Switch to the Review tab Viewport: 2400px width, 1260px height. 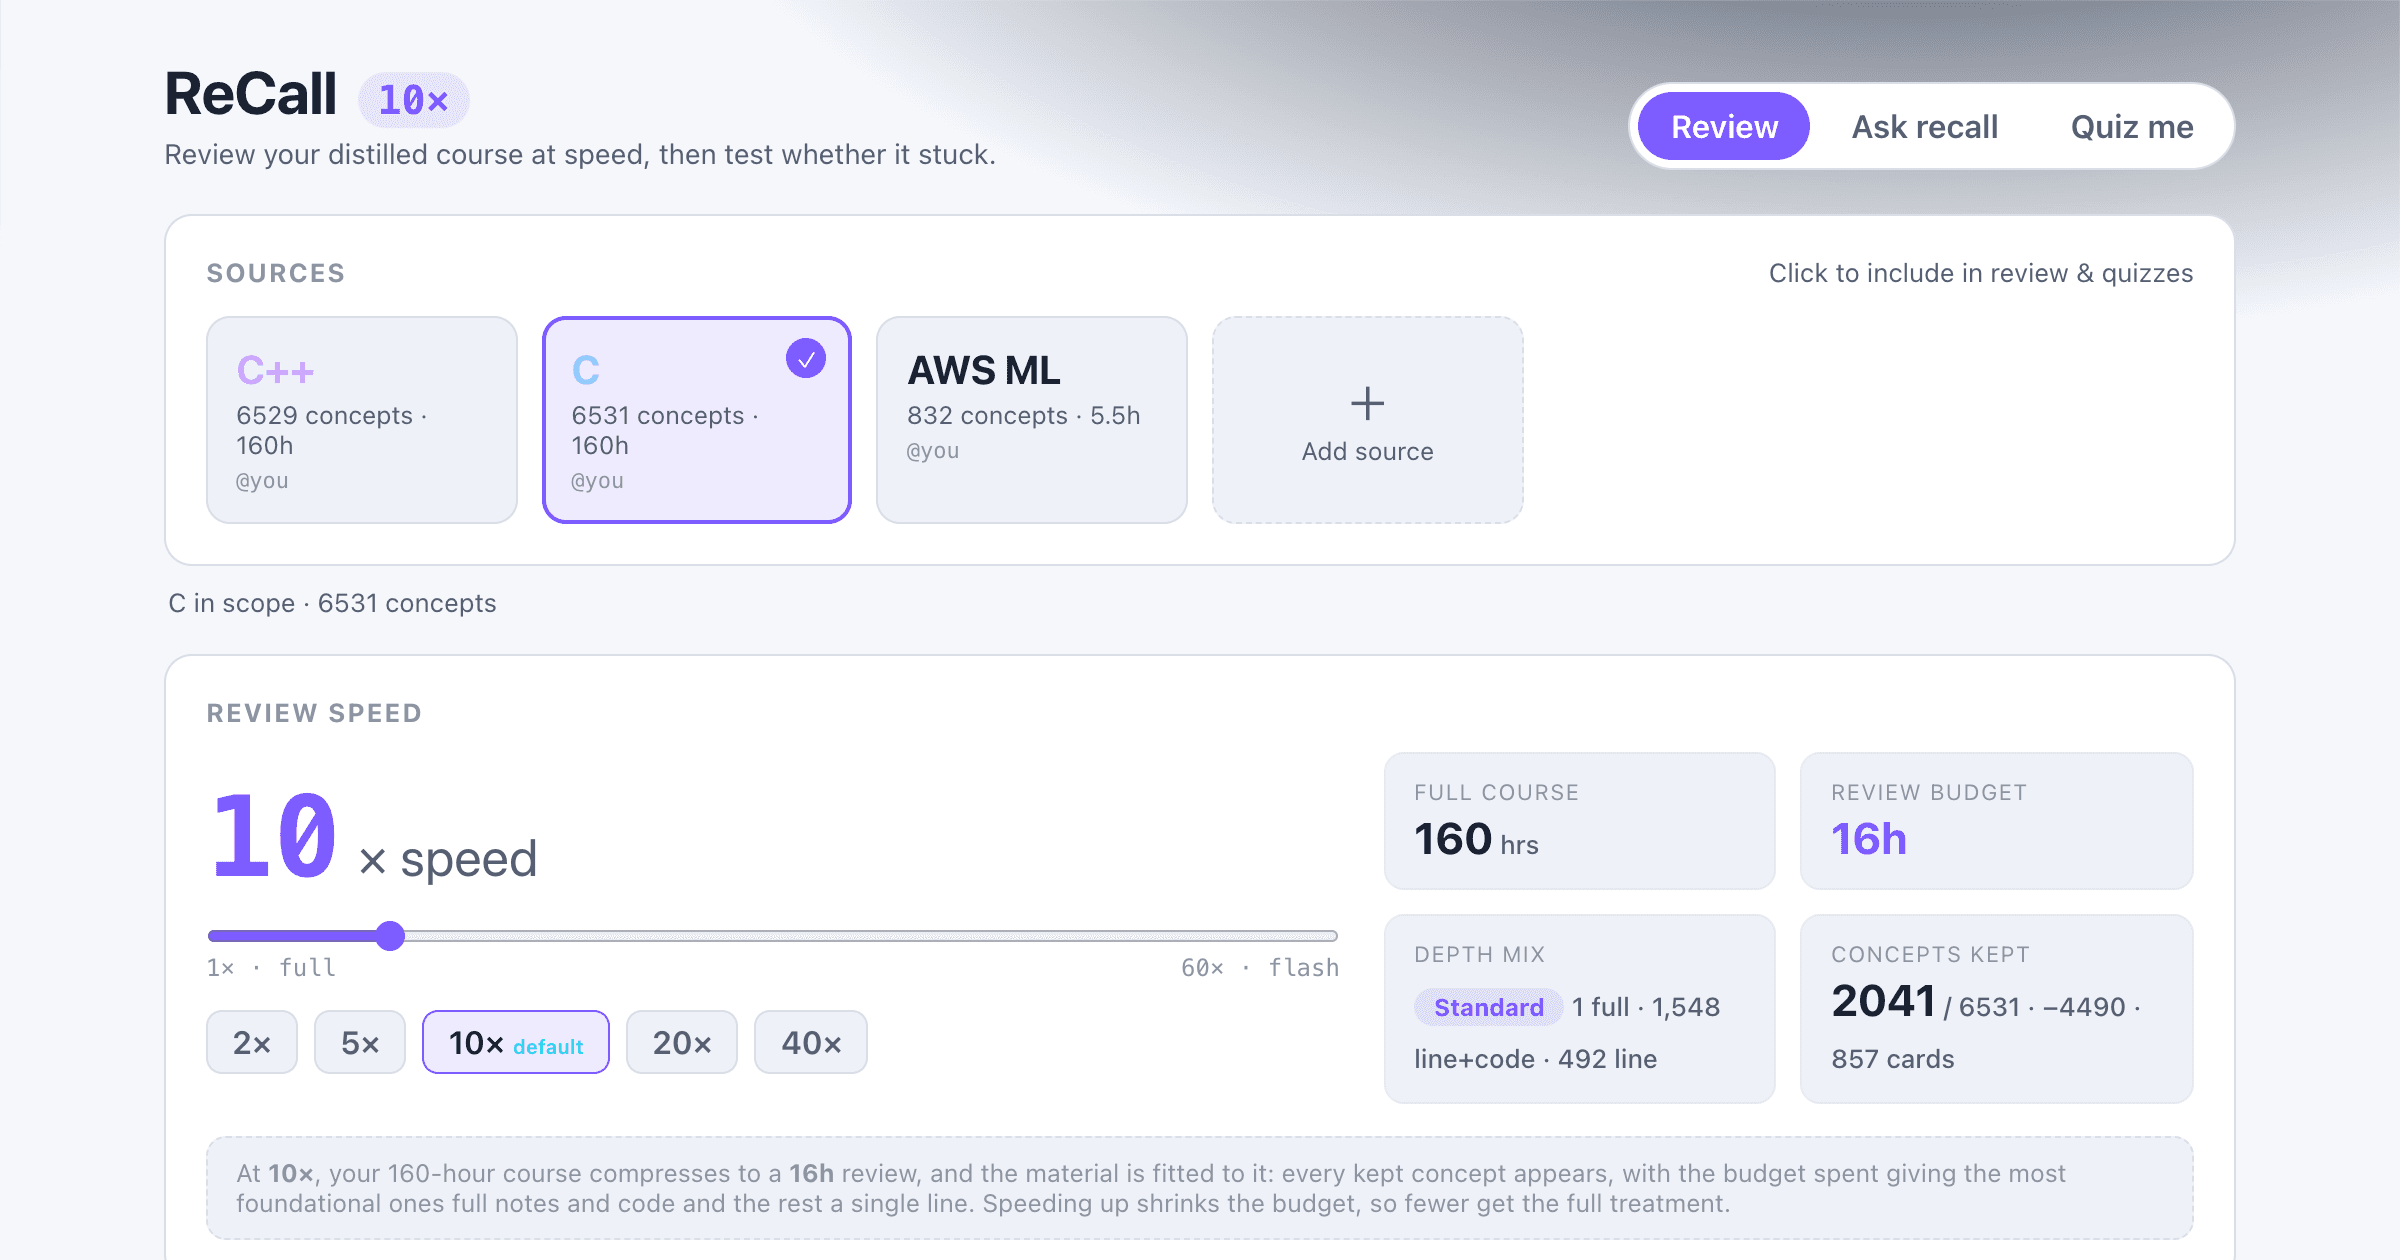tap(1724, 127)
